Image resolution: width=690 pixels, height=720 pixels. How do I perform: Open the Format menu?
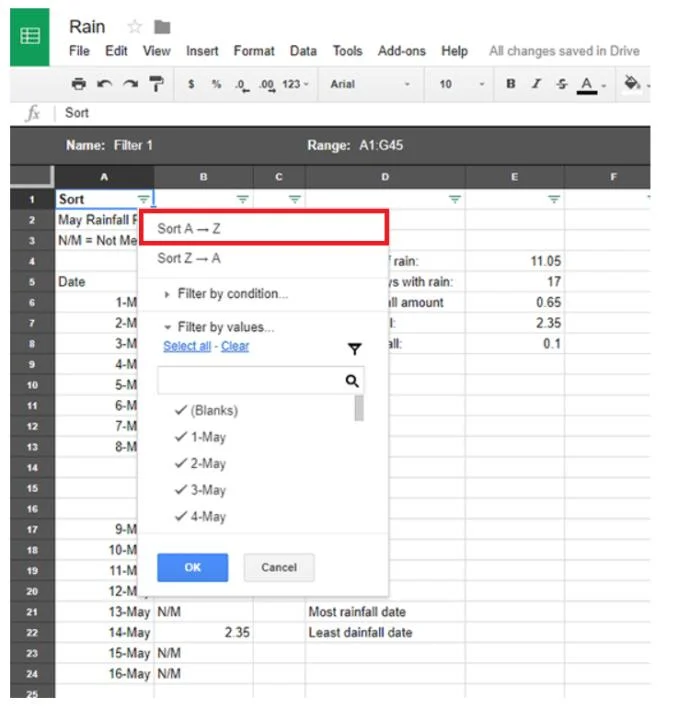pyautogui.click(x=254, y=51)
